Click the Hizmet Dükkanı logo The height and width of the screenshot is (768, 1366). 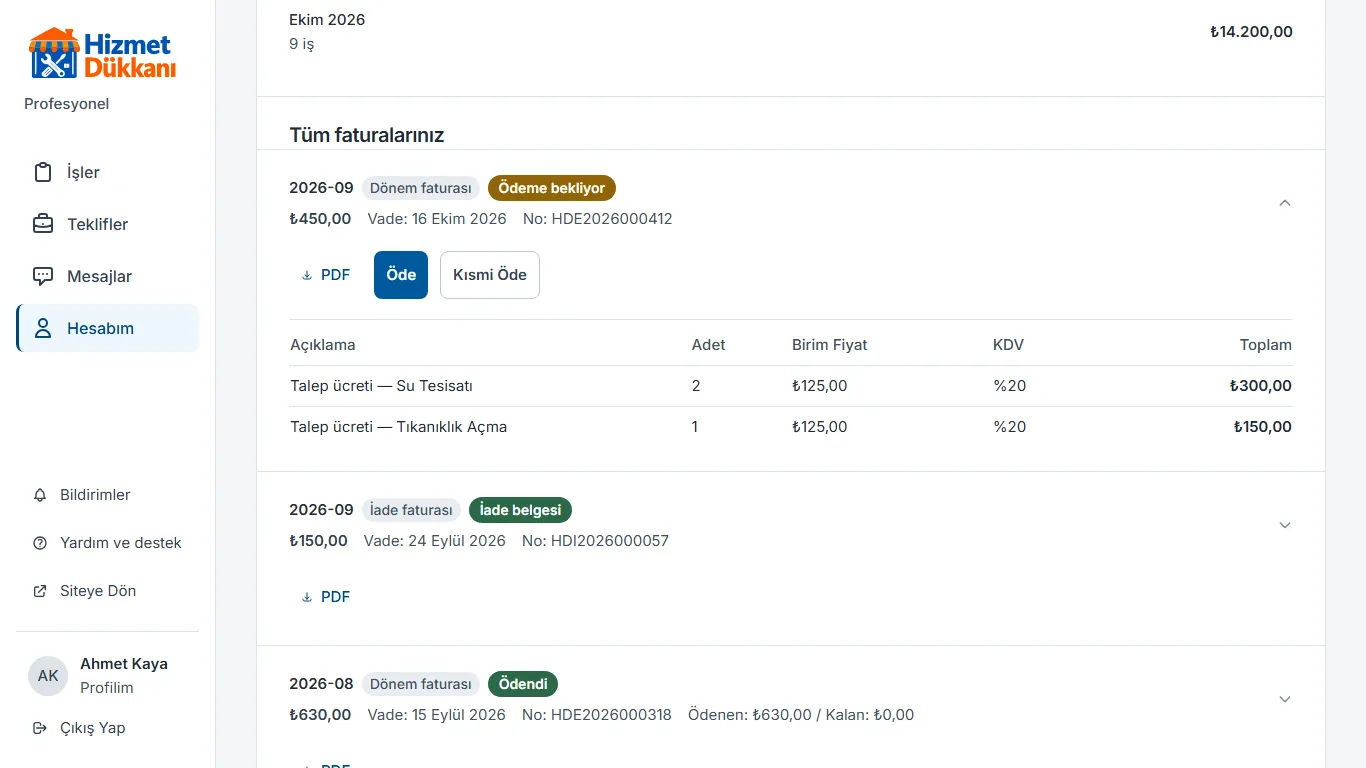click(x=102, y=54)
